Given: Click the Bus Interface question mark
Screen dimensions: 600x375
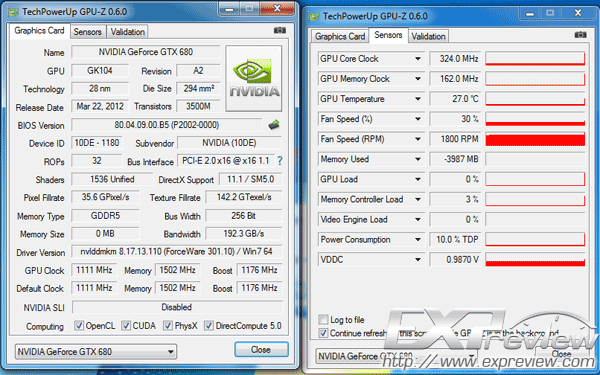Looking at the screenshot, I should click(x=280, y=161).
